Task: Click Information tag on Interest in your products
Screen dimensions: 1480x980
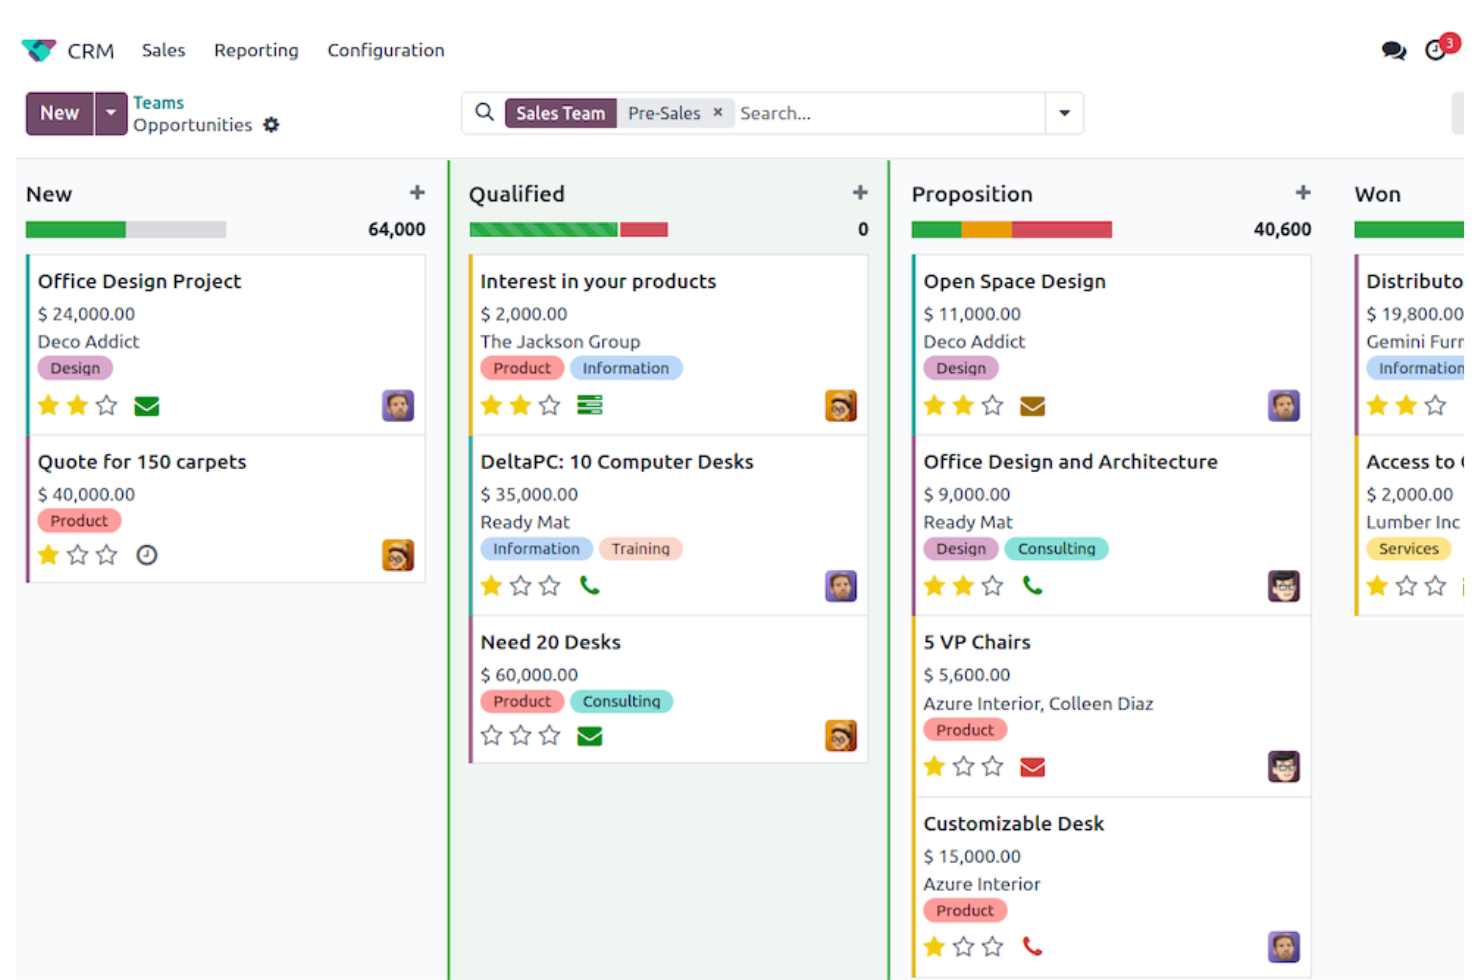Action: [x=626, y=368]
